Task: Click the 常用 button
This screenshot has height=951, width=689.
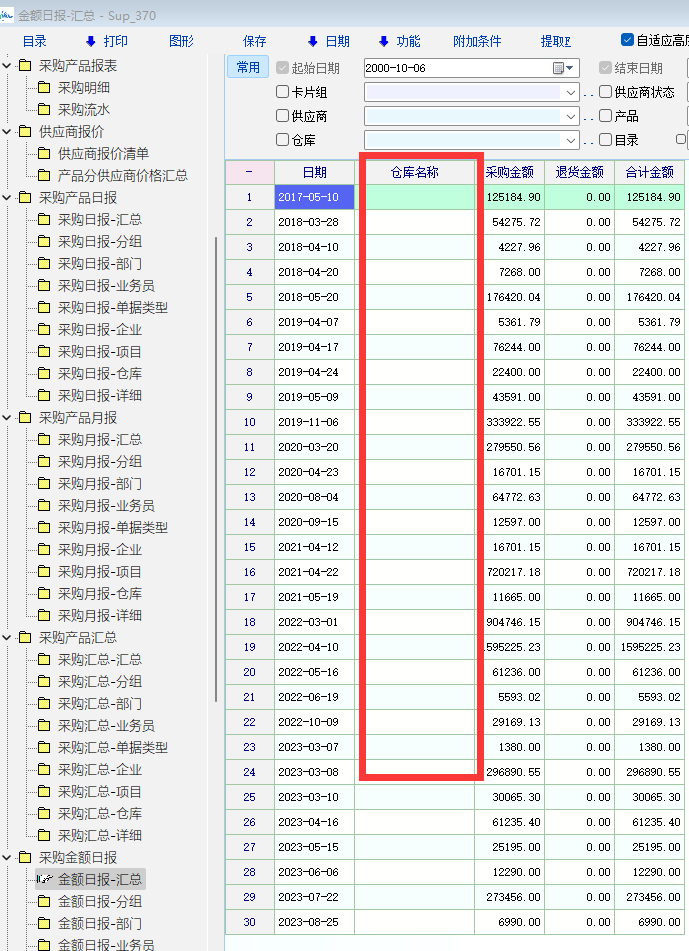Action: 248,67
